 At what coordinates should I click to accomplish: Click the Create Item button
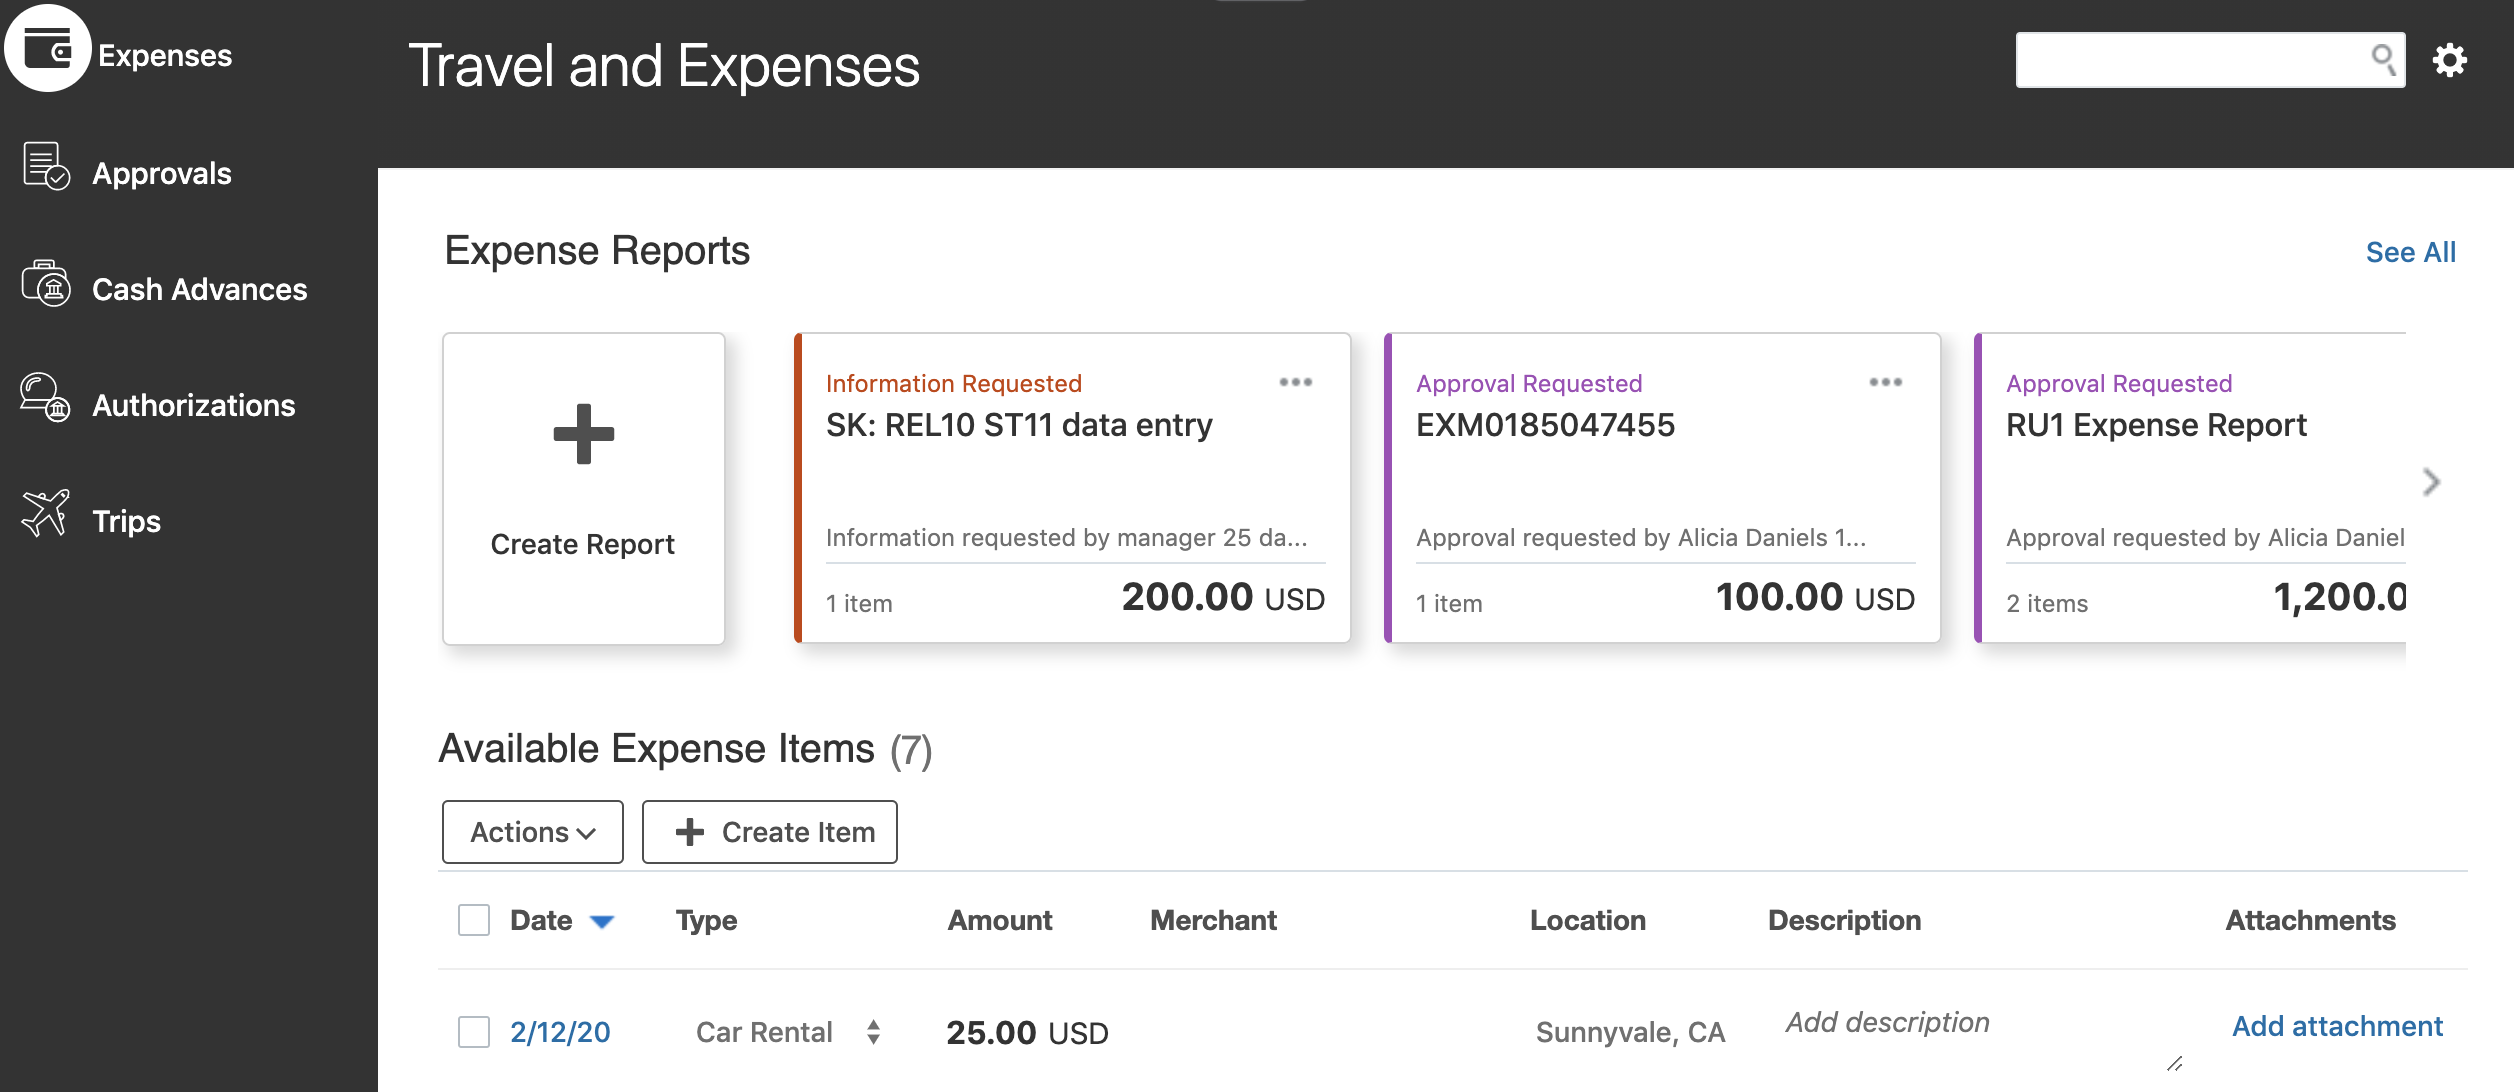(x=769, y=832)
